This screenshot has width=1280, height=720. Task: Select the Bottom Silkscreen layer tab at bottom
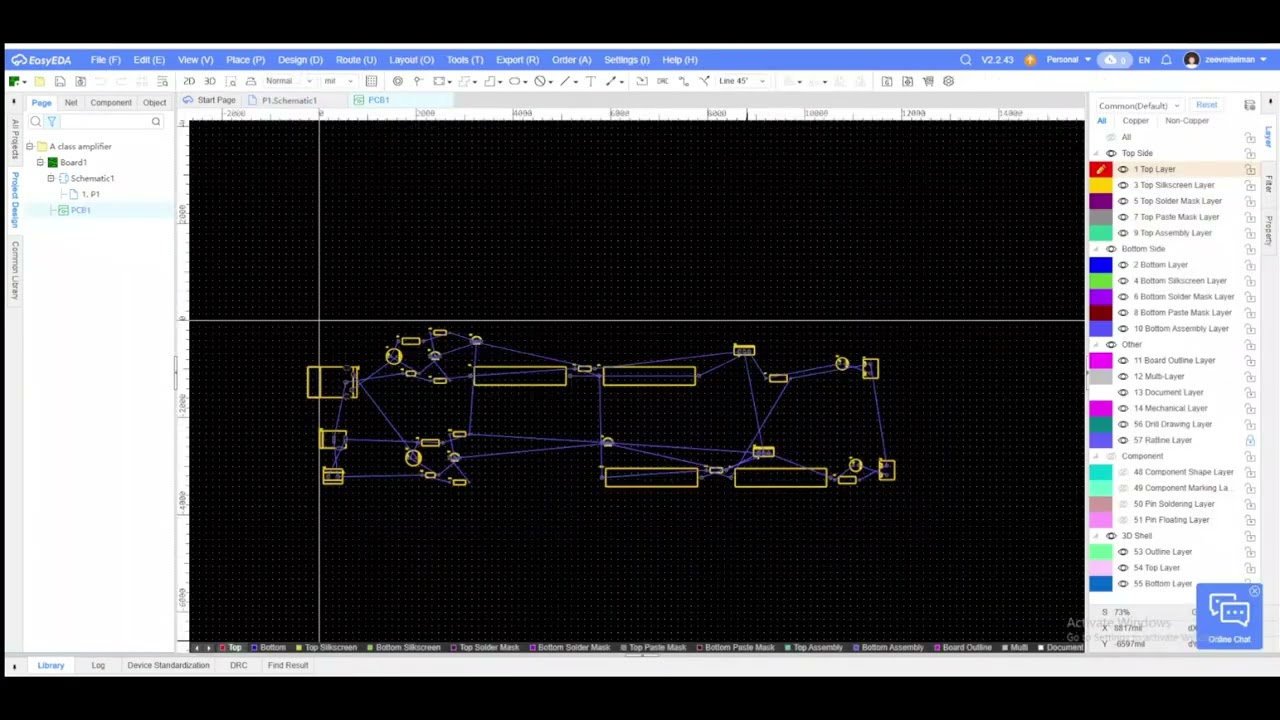[x=404, y=648]
